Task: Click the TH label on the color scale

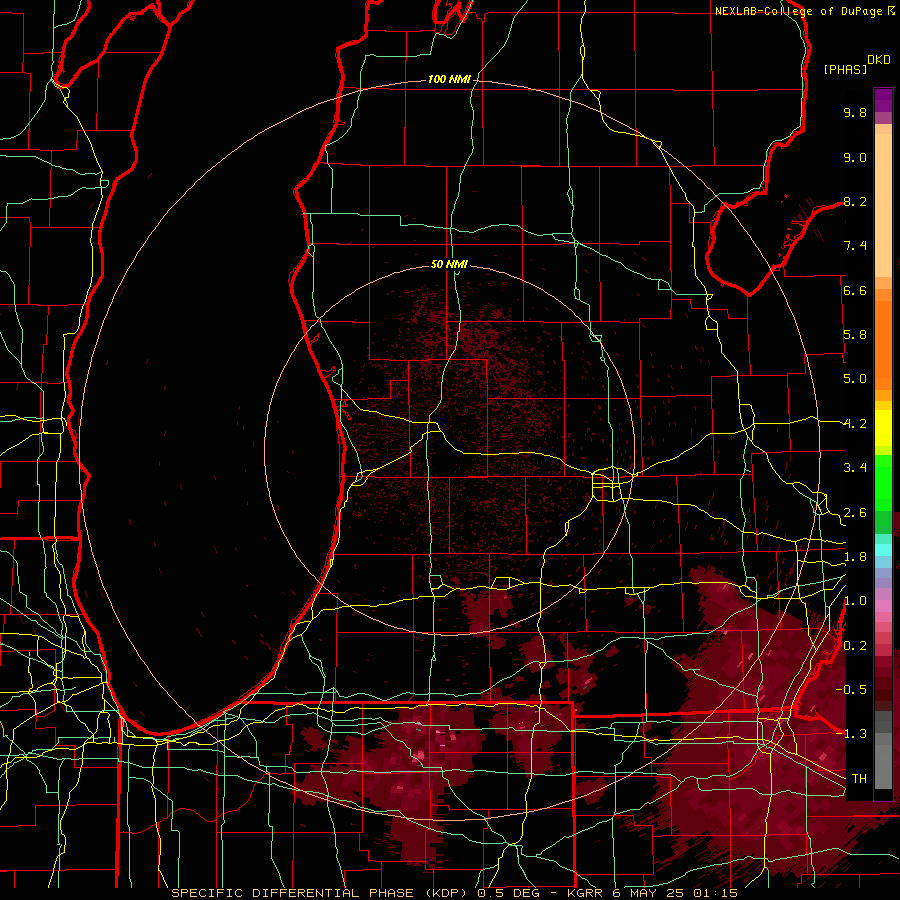Action: tap(859, 778)
